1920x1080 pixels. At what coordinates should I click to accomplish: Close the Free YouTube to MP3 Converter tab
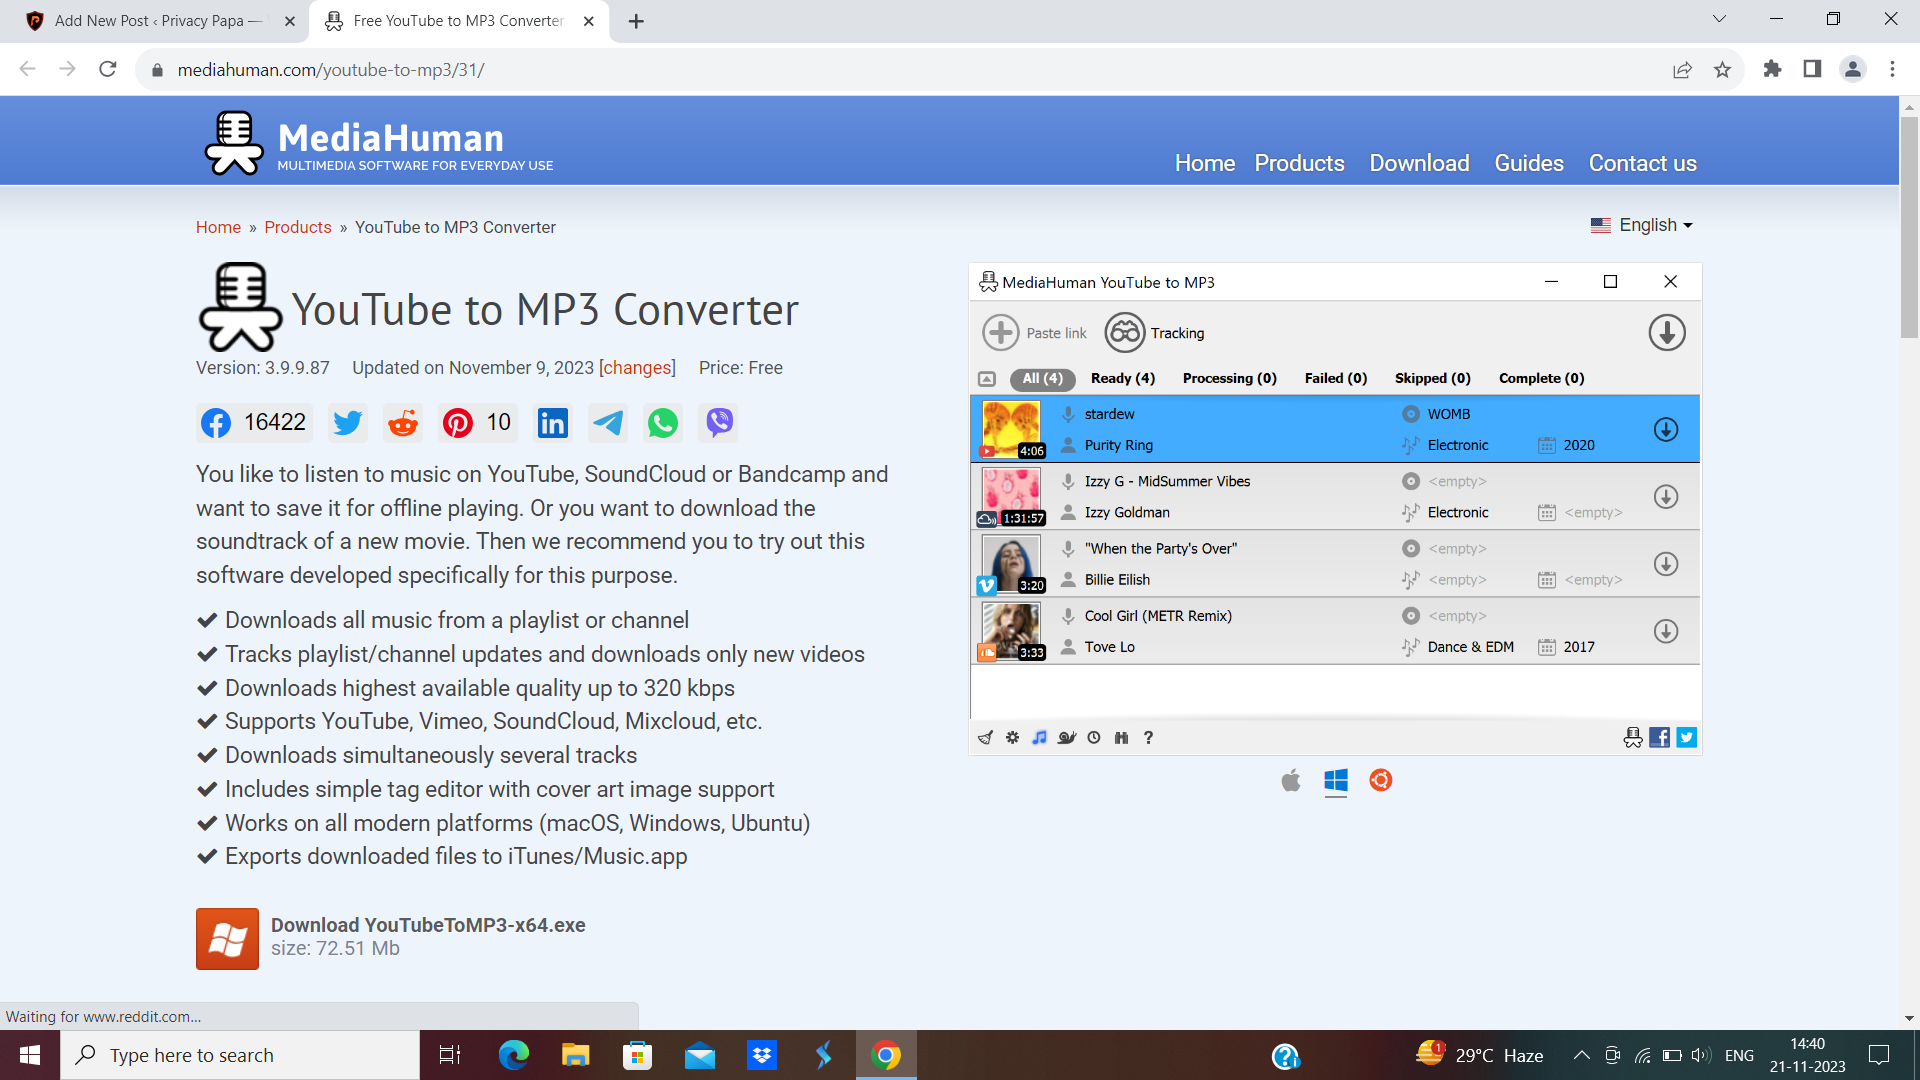[x=589, y=21]
